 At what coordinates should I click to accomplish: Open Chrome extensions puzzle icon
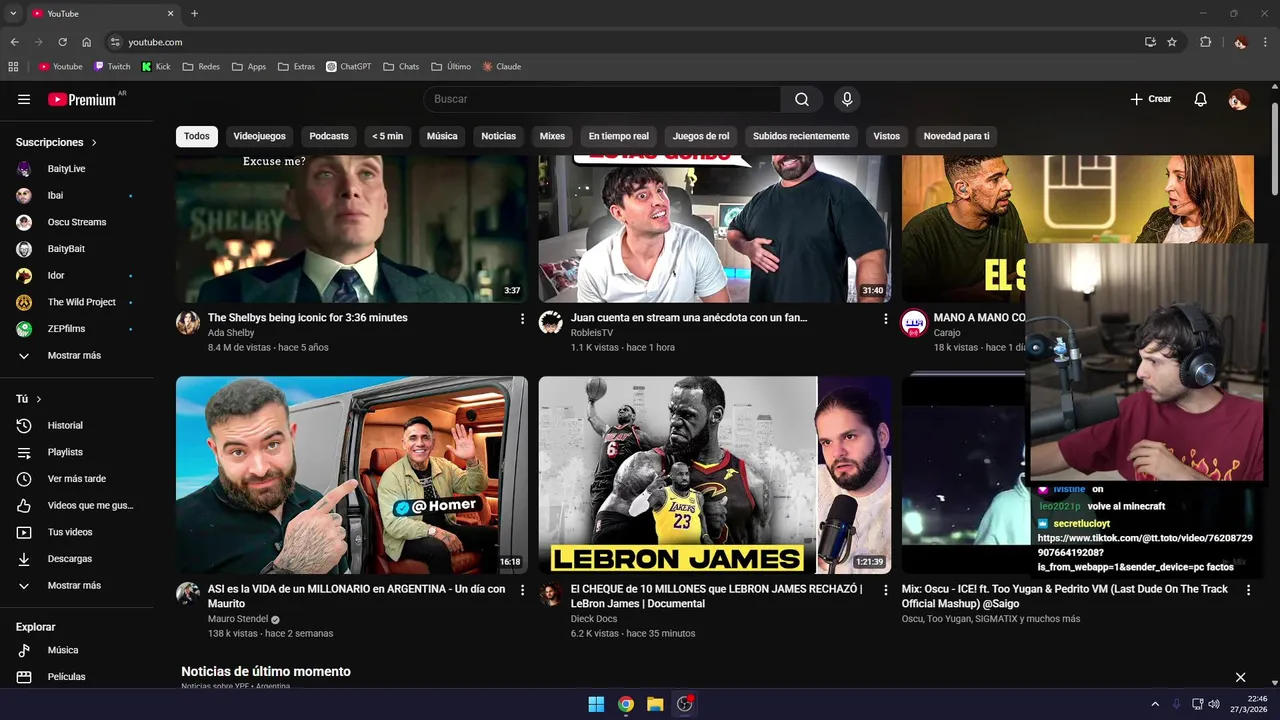tap(1205, 42)
